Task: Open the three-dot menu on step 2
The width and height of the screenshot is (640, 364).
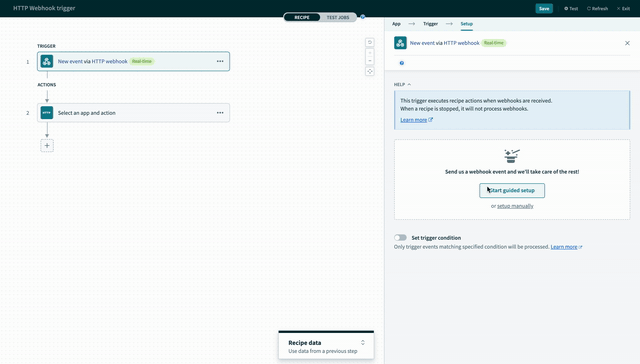Action: click(220, 113)
